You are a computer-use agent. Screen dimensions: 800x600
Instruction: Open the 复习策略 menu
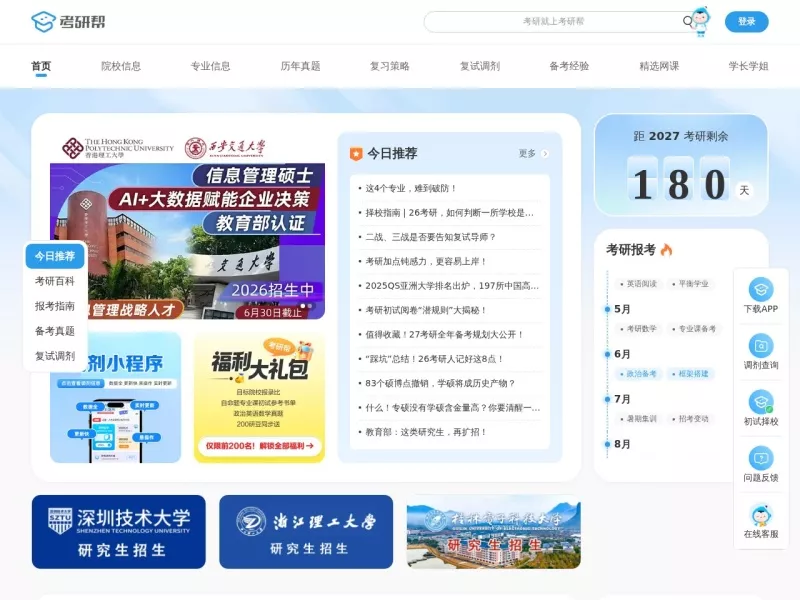coord(390,66)
